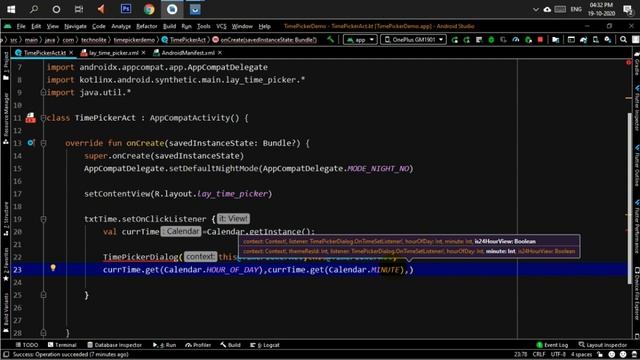Open the Database Inspector tool window
This screenshot has width=640, height=360.
114,345
